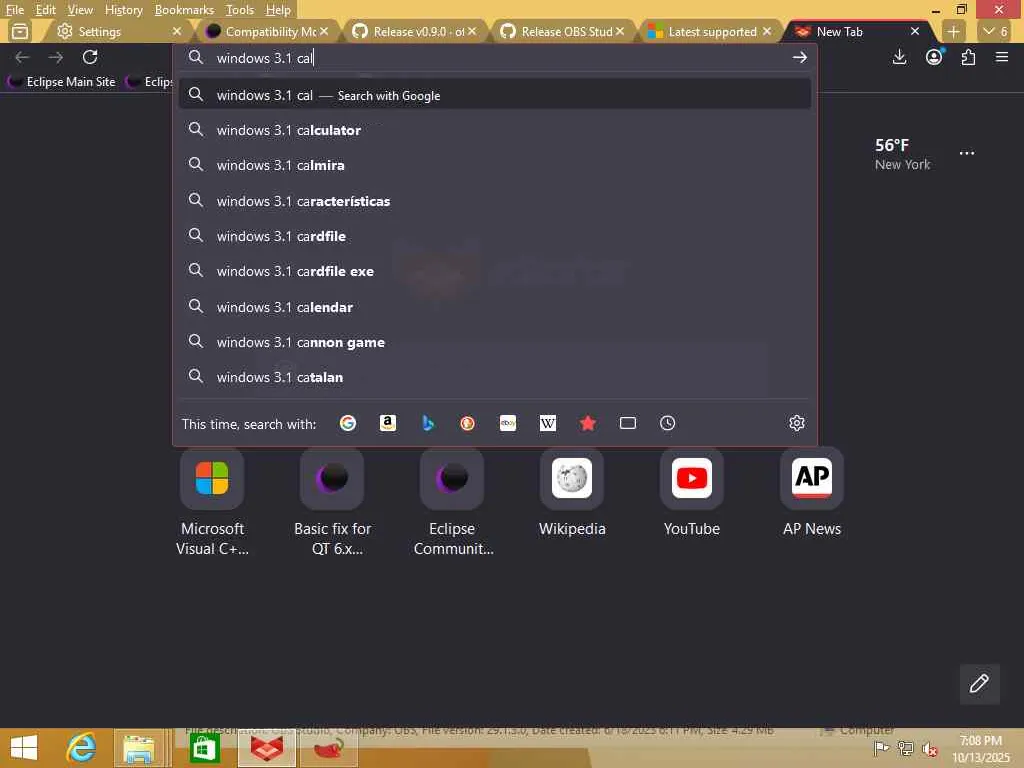Click the 56°F New York weather widget
Image resolution: width=1024 pixels, height=768 pixels.
pos(902,154)
